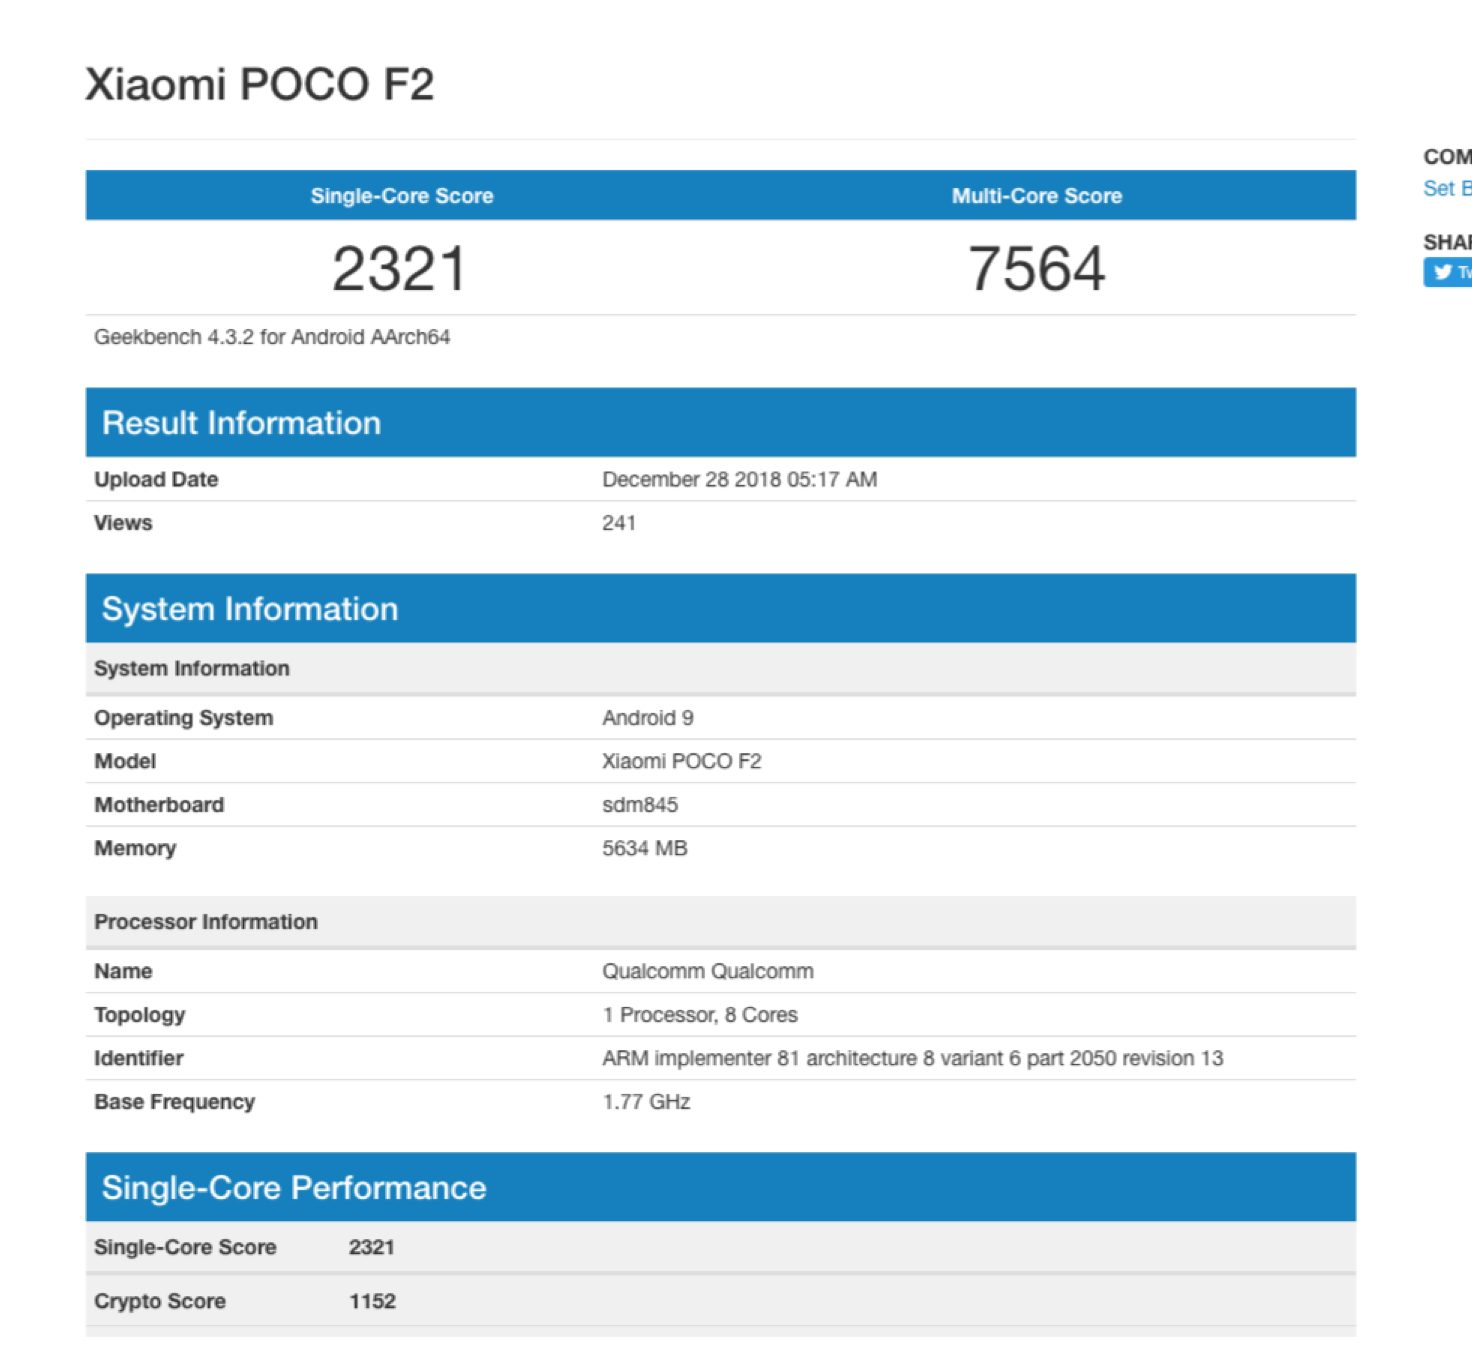Click the Geekbench 4.3.2 version text

pos(272,337)
